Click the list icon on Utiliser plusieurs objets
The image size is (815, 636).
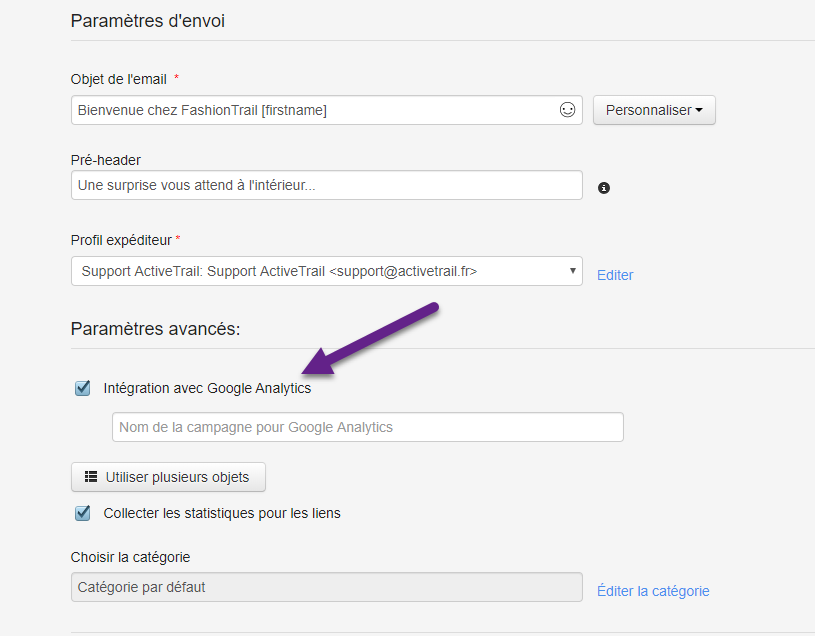[x=90, y=477]
